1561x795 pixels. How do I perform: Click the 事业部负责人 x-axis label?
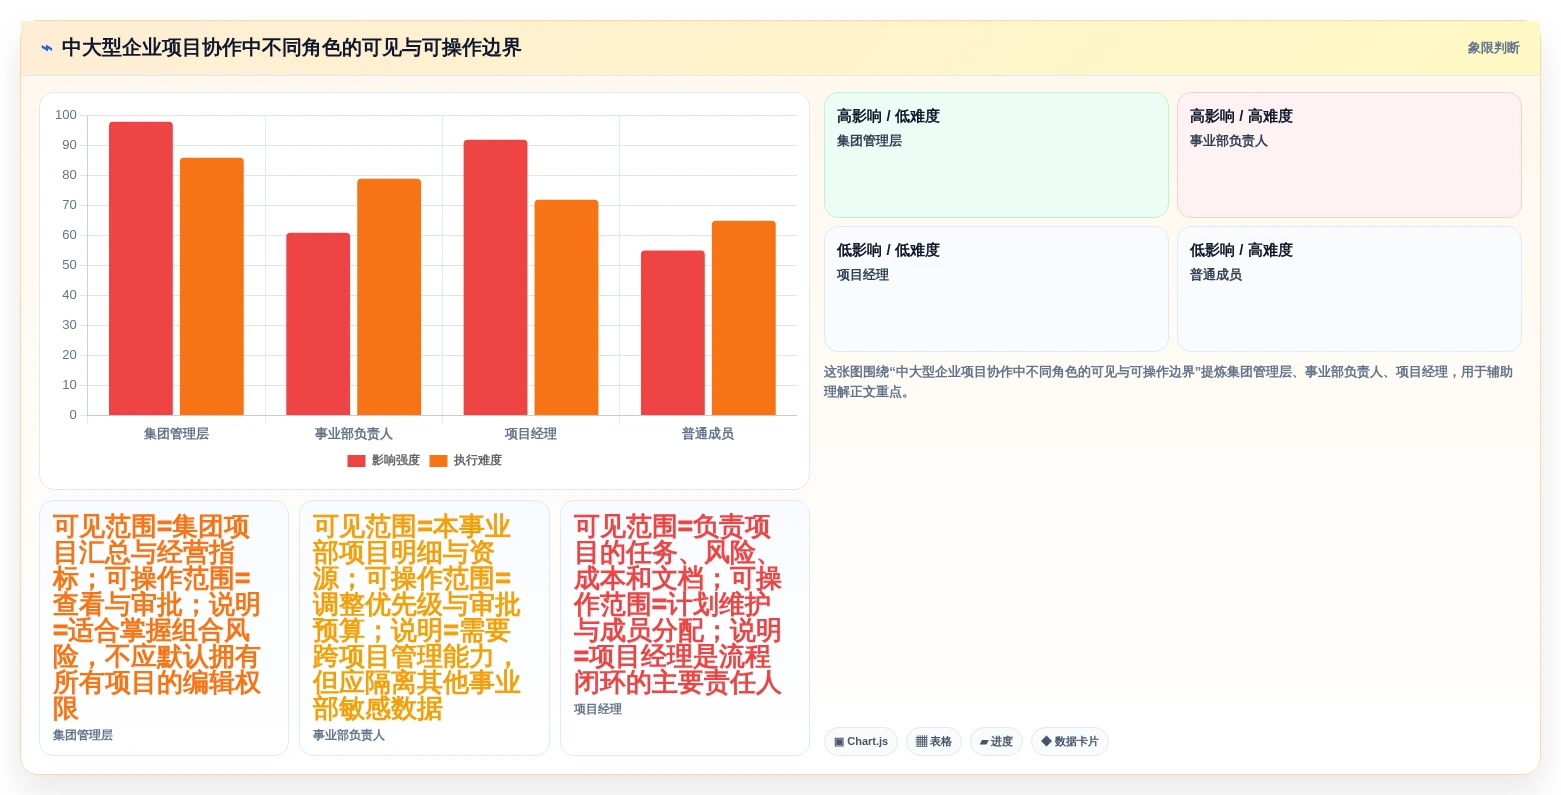pyautogui.click(x=354, y=434)
